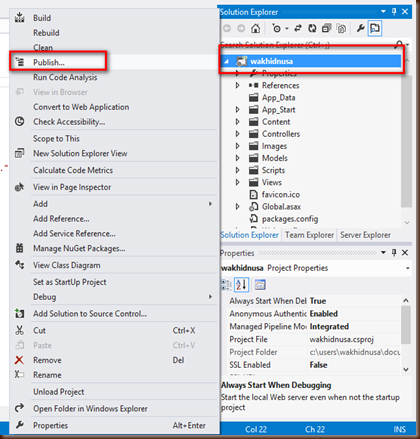Click the Global.asax file icon
This screenshot has width=420, height=439.
tap(254, 207)
